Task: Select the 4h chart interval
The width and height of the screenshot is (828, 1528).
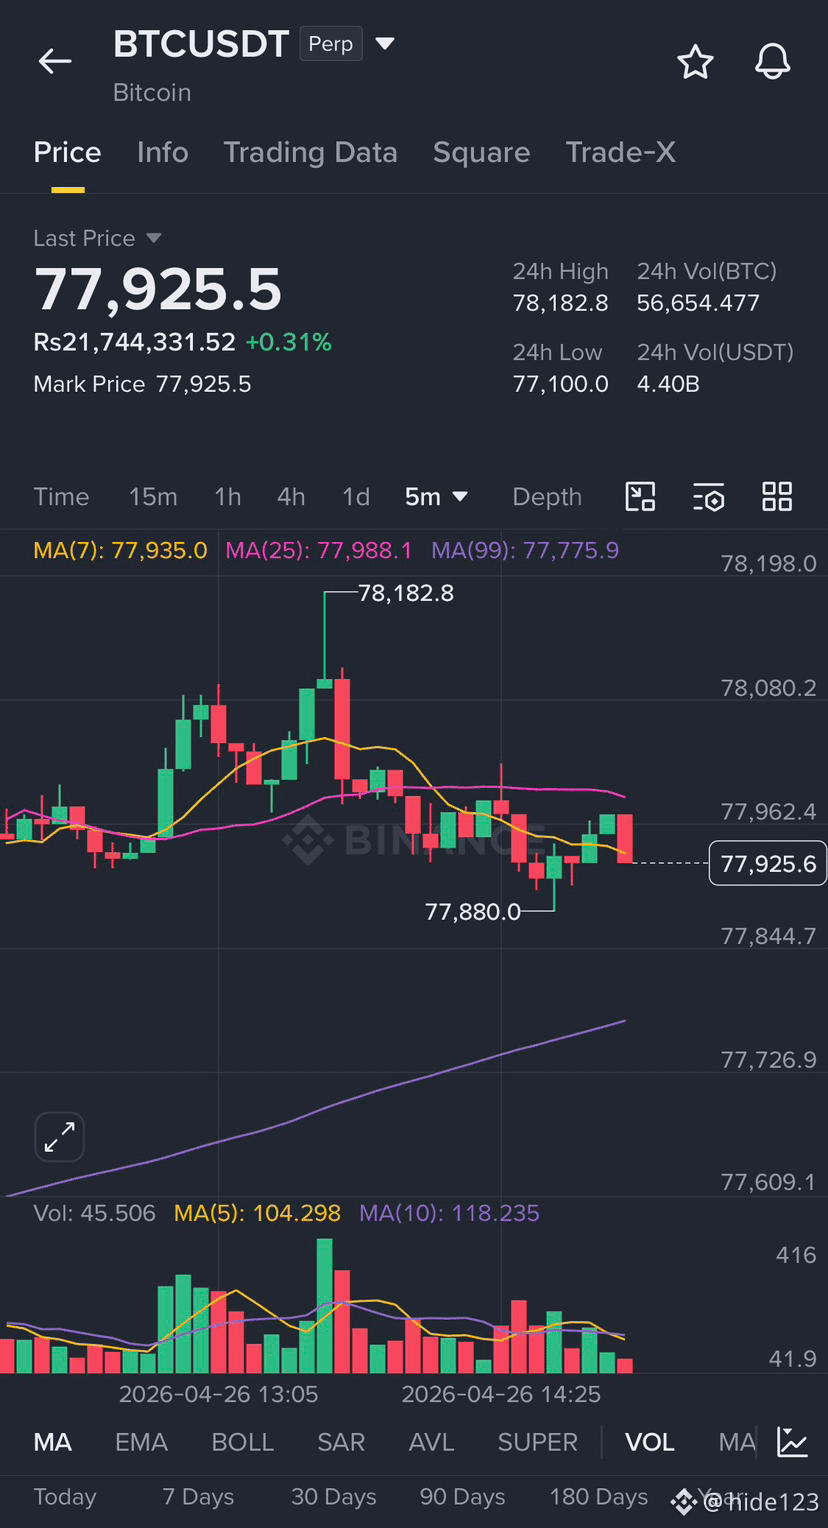Action: point(291,497)
